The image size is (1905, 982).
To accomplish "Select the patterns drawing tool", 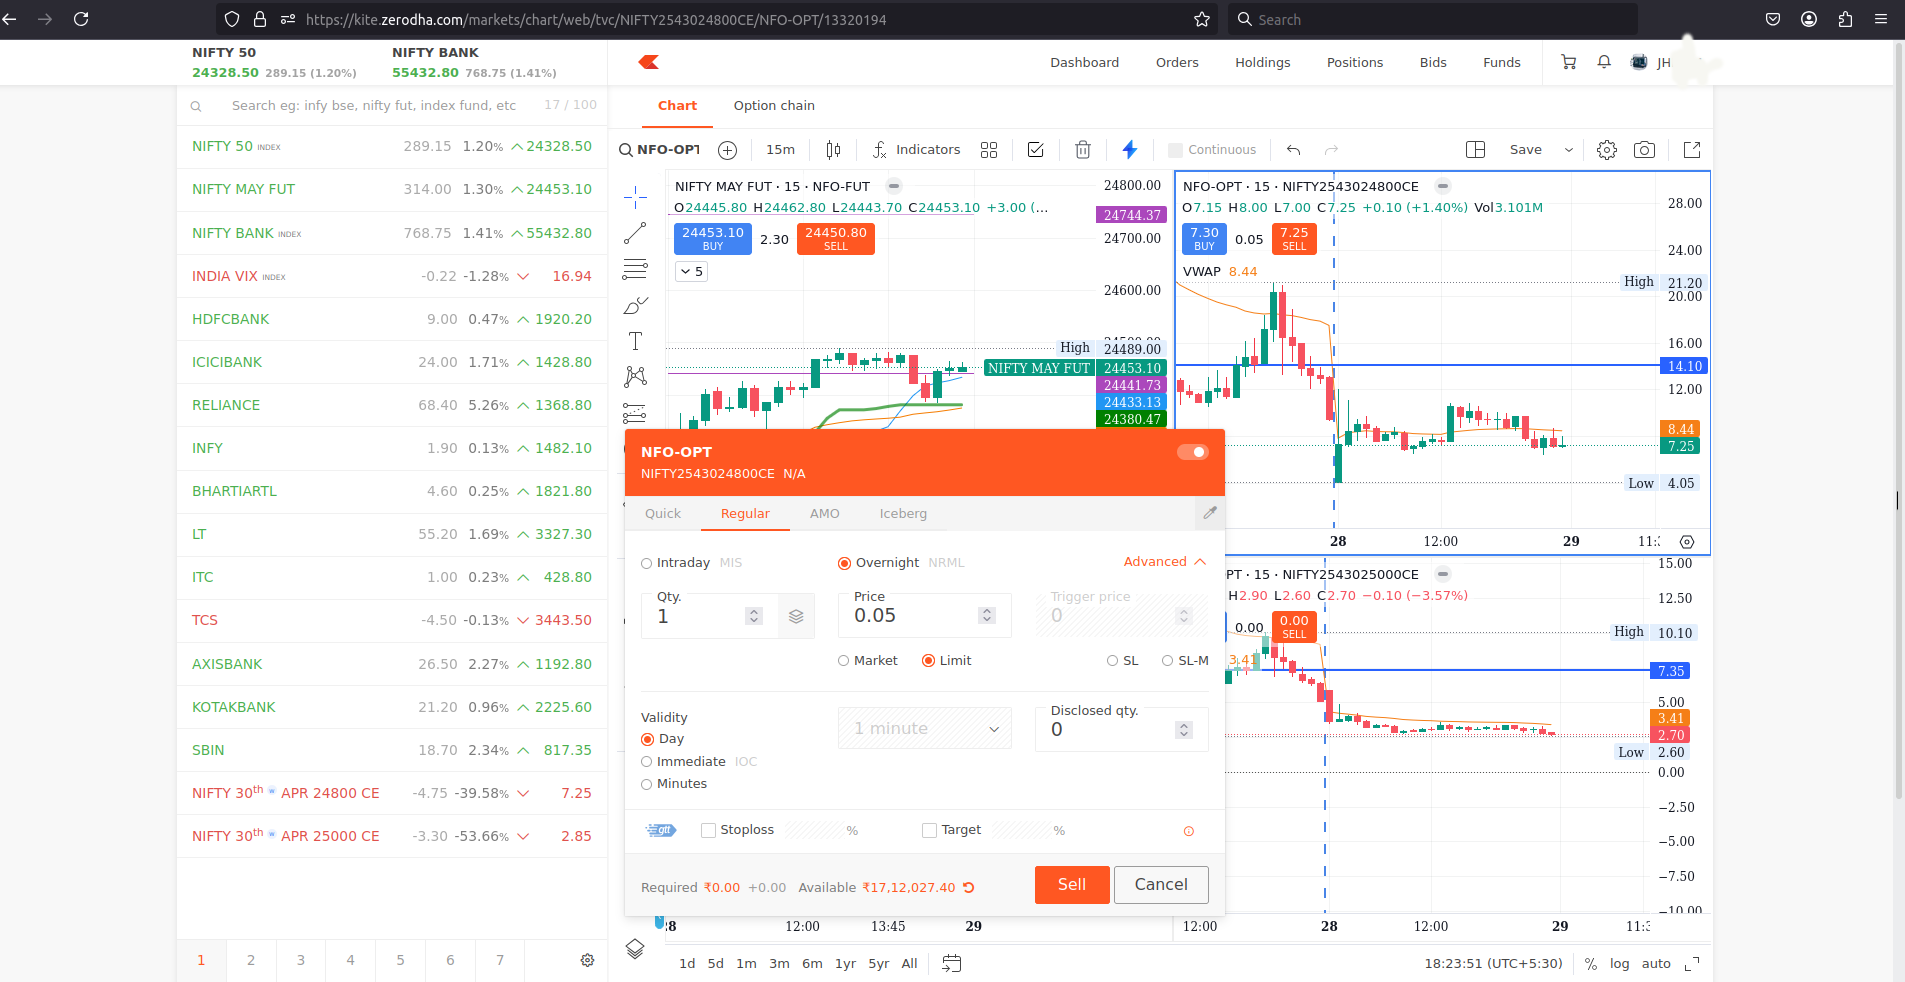I will (635, 377).
